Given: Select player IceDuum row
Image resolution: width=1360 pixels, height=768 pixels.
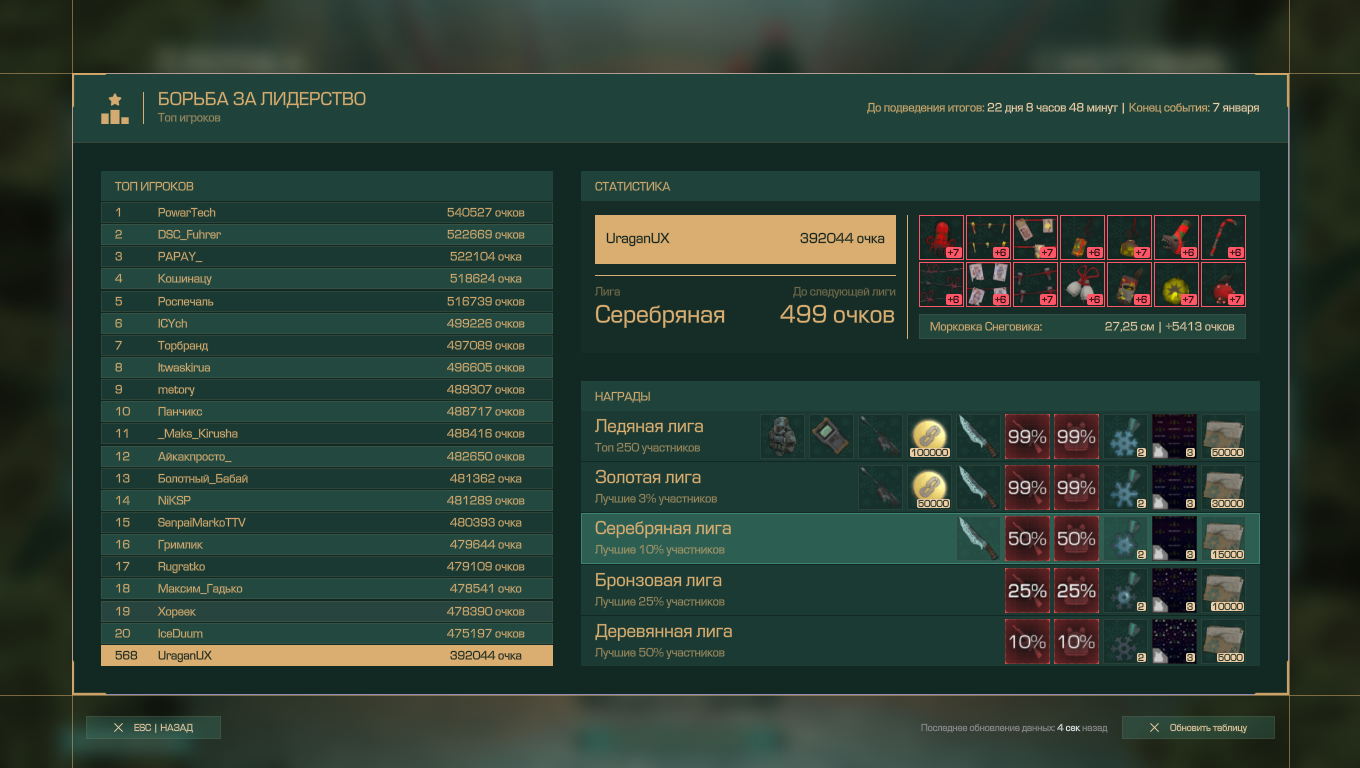Looking at the screenshot, I should (327, 633).
